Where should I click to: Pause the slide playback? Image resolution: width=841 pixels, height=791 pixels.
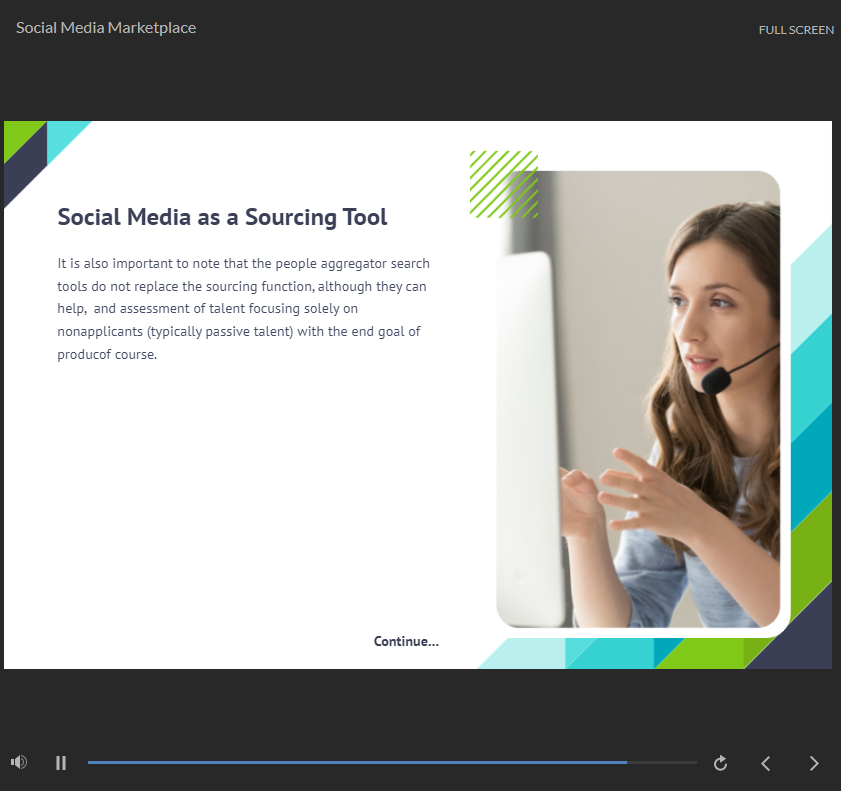61,763
